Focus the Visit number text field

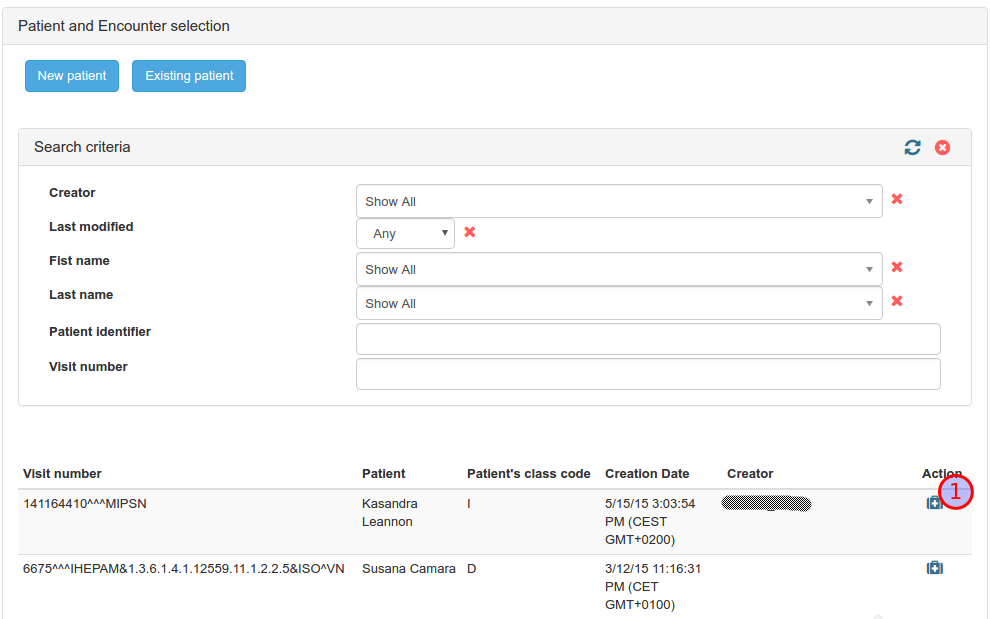coord(647,374)
